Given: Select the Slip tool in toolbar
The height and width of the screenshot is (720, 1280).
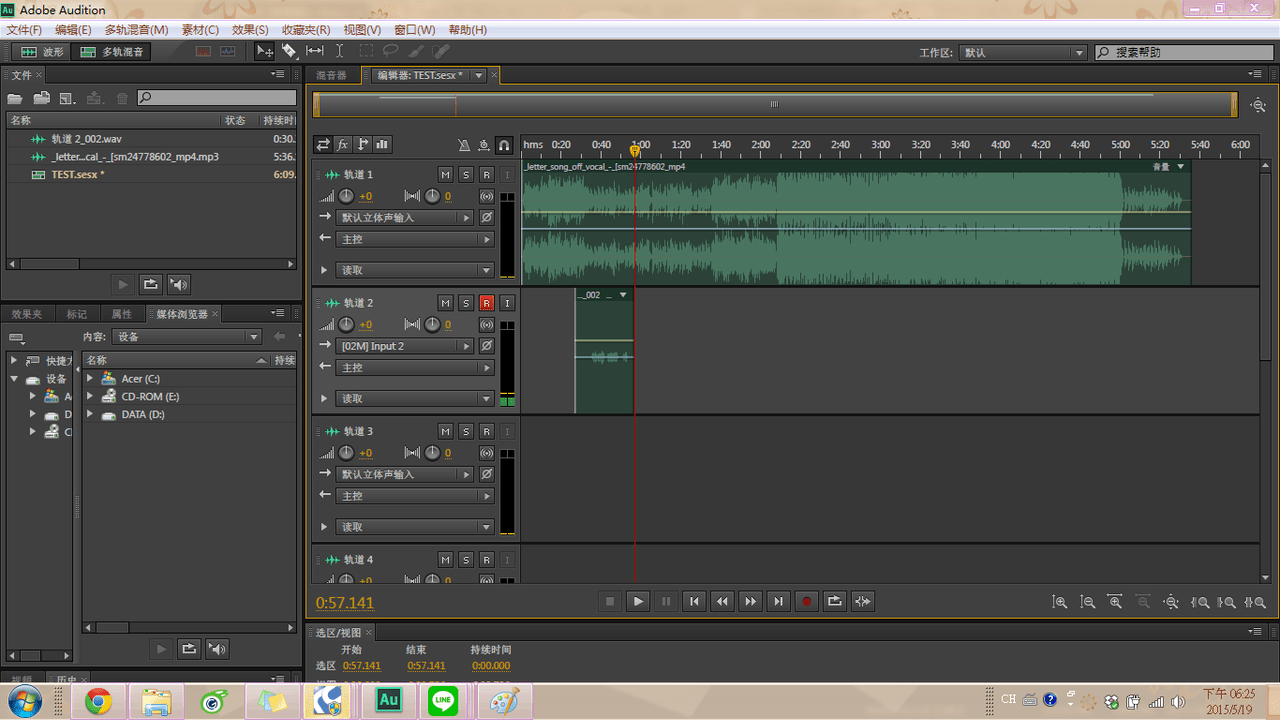Looking at the screenshot, I should click(314, 51).
